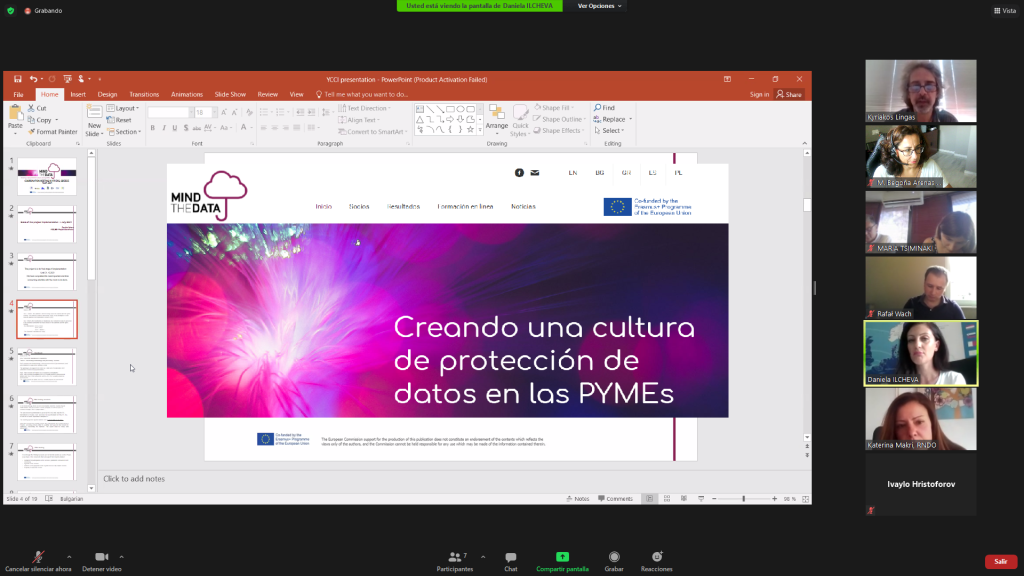The height and width of the screenshot is (576, 1024).
Task: Open Reacciones emoji menu
Action: 657,557
